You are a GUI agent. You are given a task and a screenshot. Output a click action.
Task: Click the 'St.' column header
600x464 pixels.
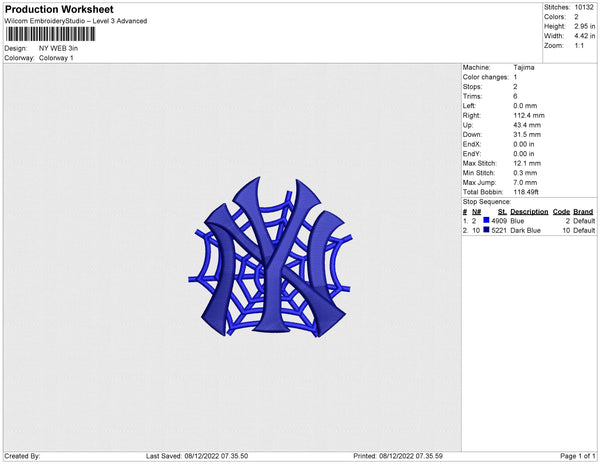[502, 212]
